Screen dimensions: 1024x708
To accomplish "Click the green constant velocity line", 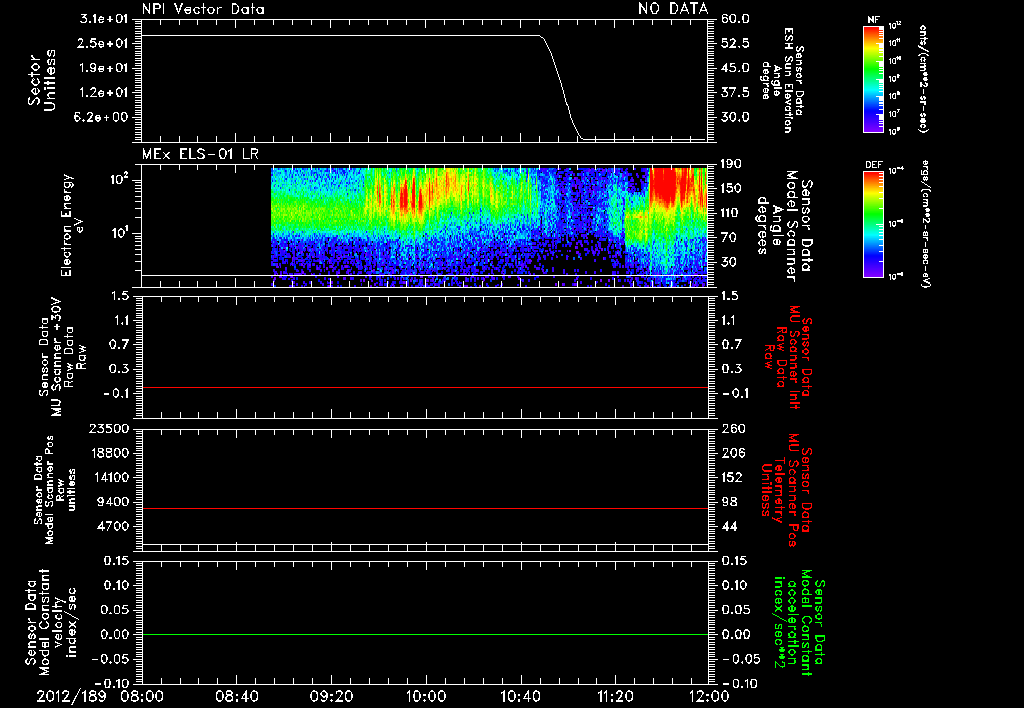I will pos(424,634).
